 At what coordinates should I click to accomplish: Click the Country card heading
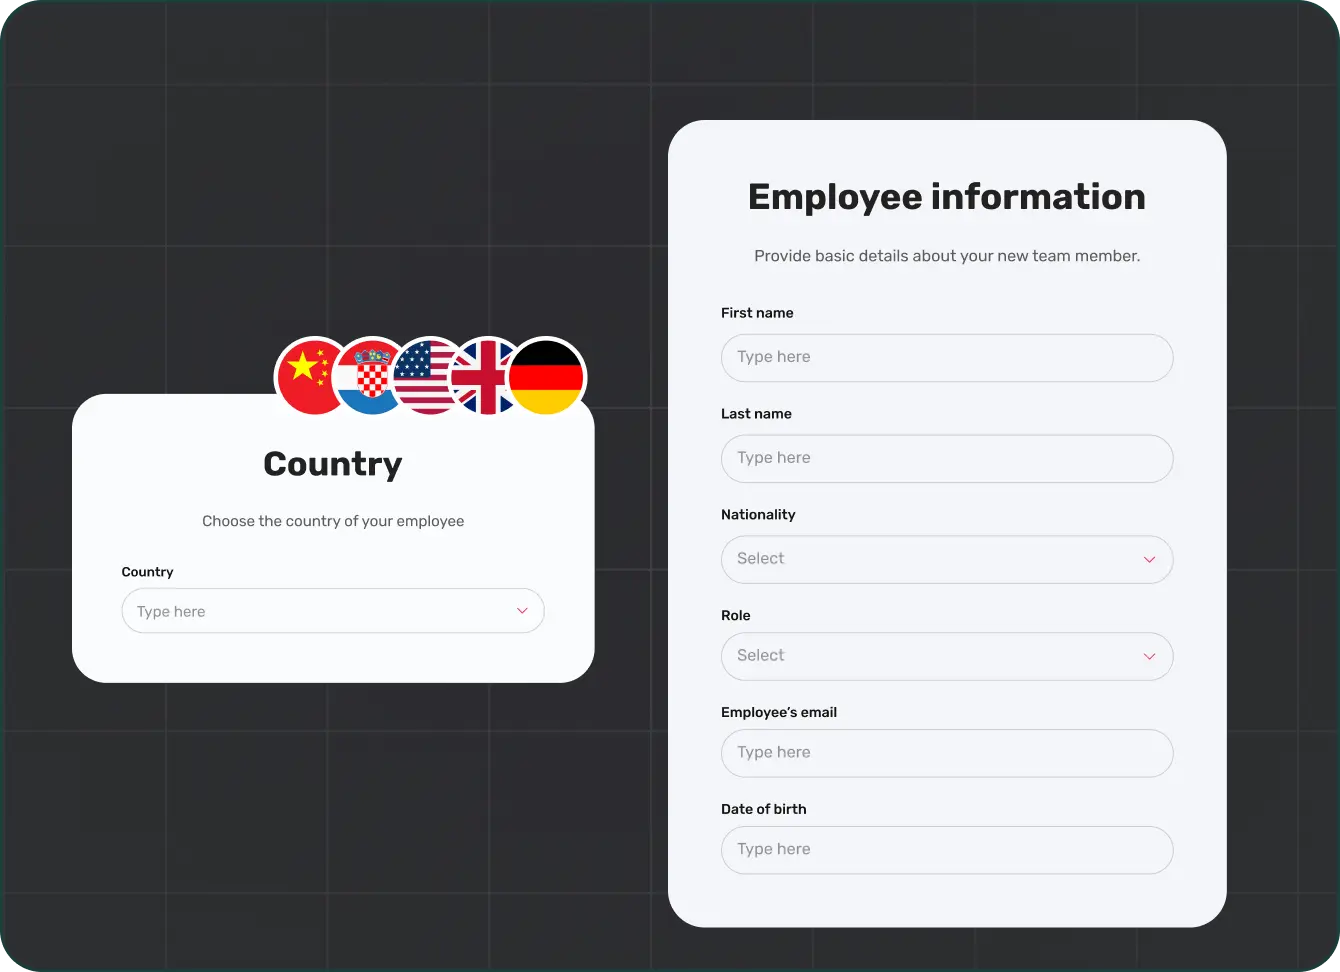click(x=333, y=464)
